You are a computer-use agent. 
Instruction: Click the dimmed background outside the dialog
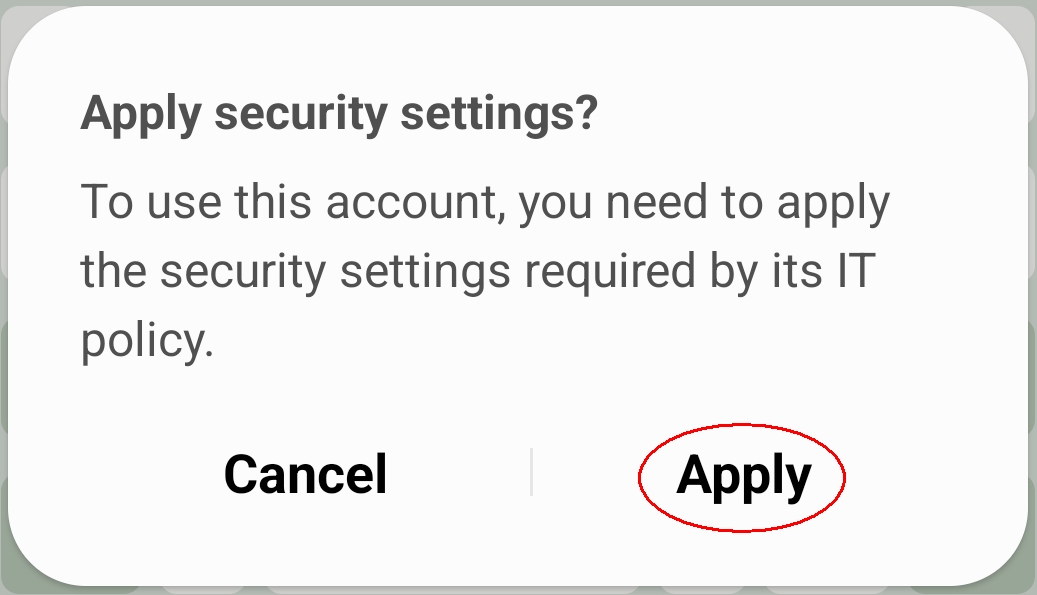[x=1031, y=300]
